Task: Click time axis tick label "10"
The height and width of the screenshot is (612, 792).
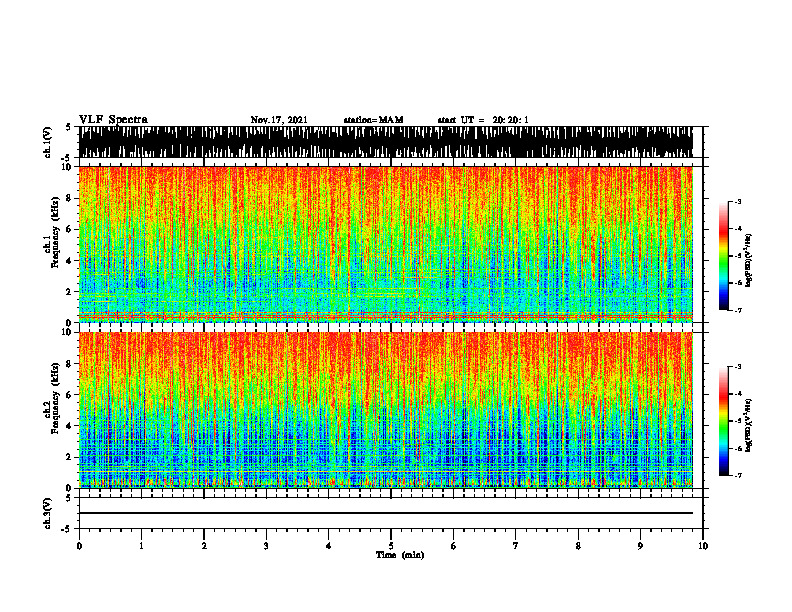Action: [703, 546]
